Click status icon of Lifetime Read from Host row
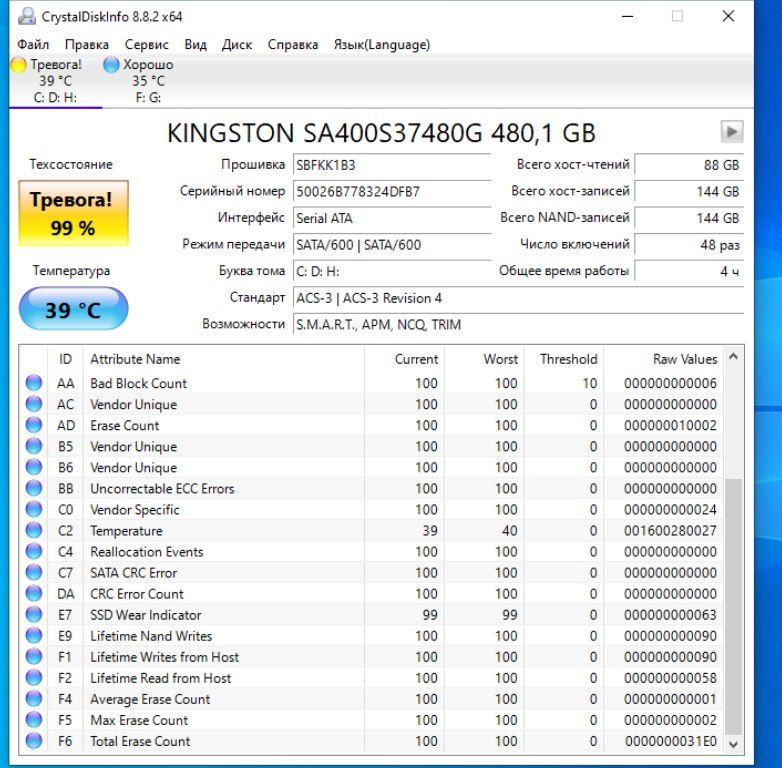The height and width of the screenshot is (768, 782). [x=33, y=677]
